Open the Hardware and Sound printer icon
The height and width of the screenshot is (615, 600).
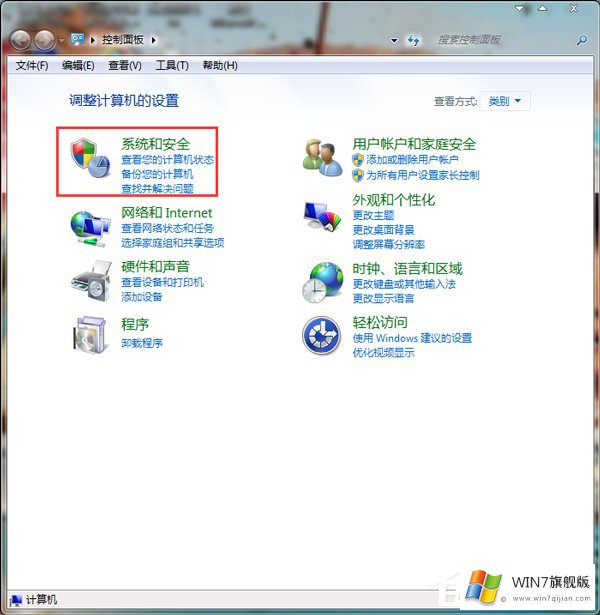point(91,281)
